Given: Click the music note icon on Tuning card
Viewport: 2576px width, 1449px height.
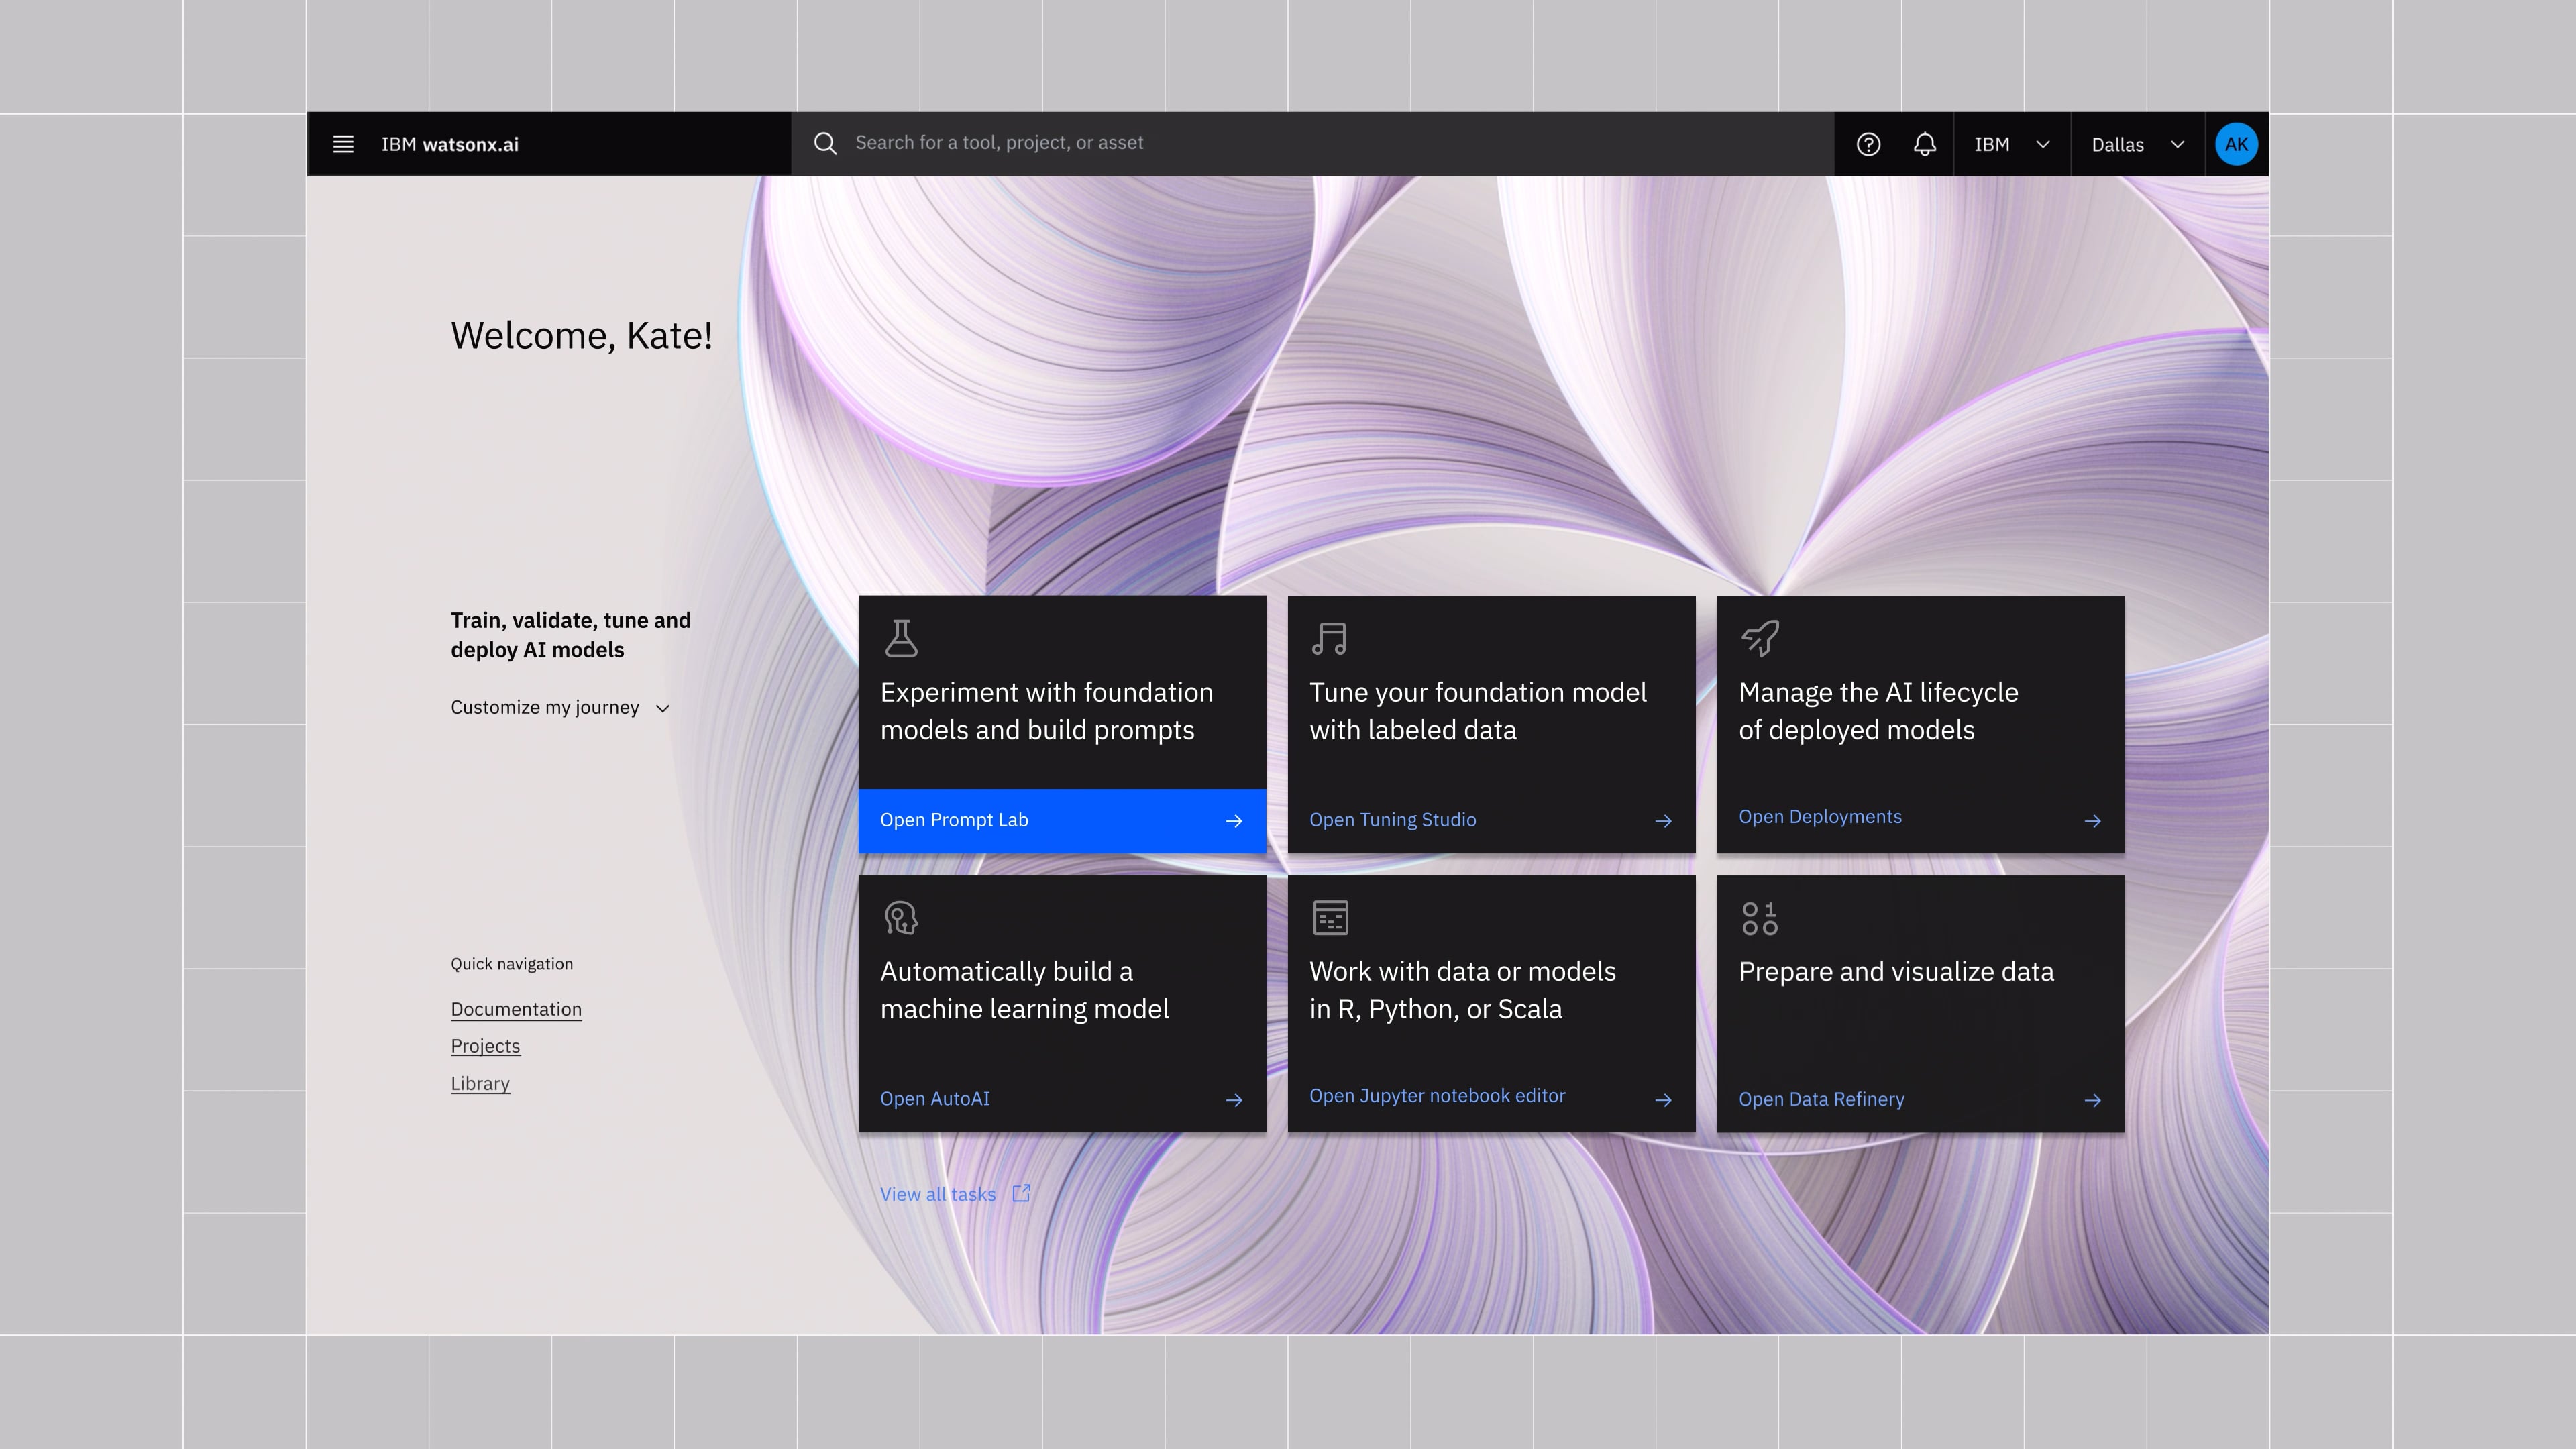Looking at the screenshot, I should [x=1330, y=638].
